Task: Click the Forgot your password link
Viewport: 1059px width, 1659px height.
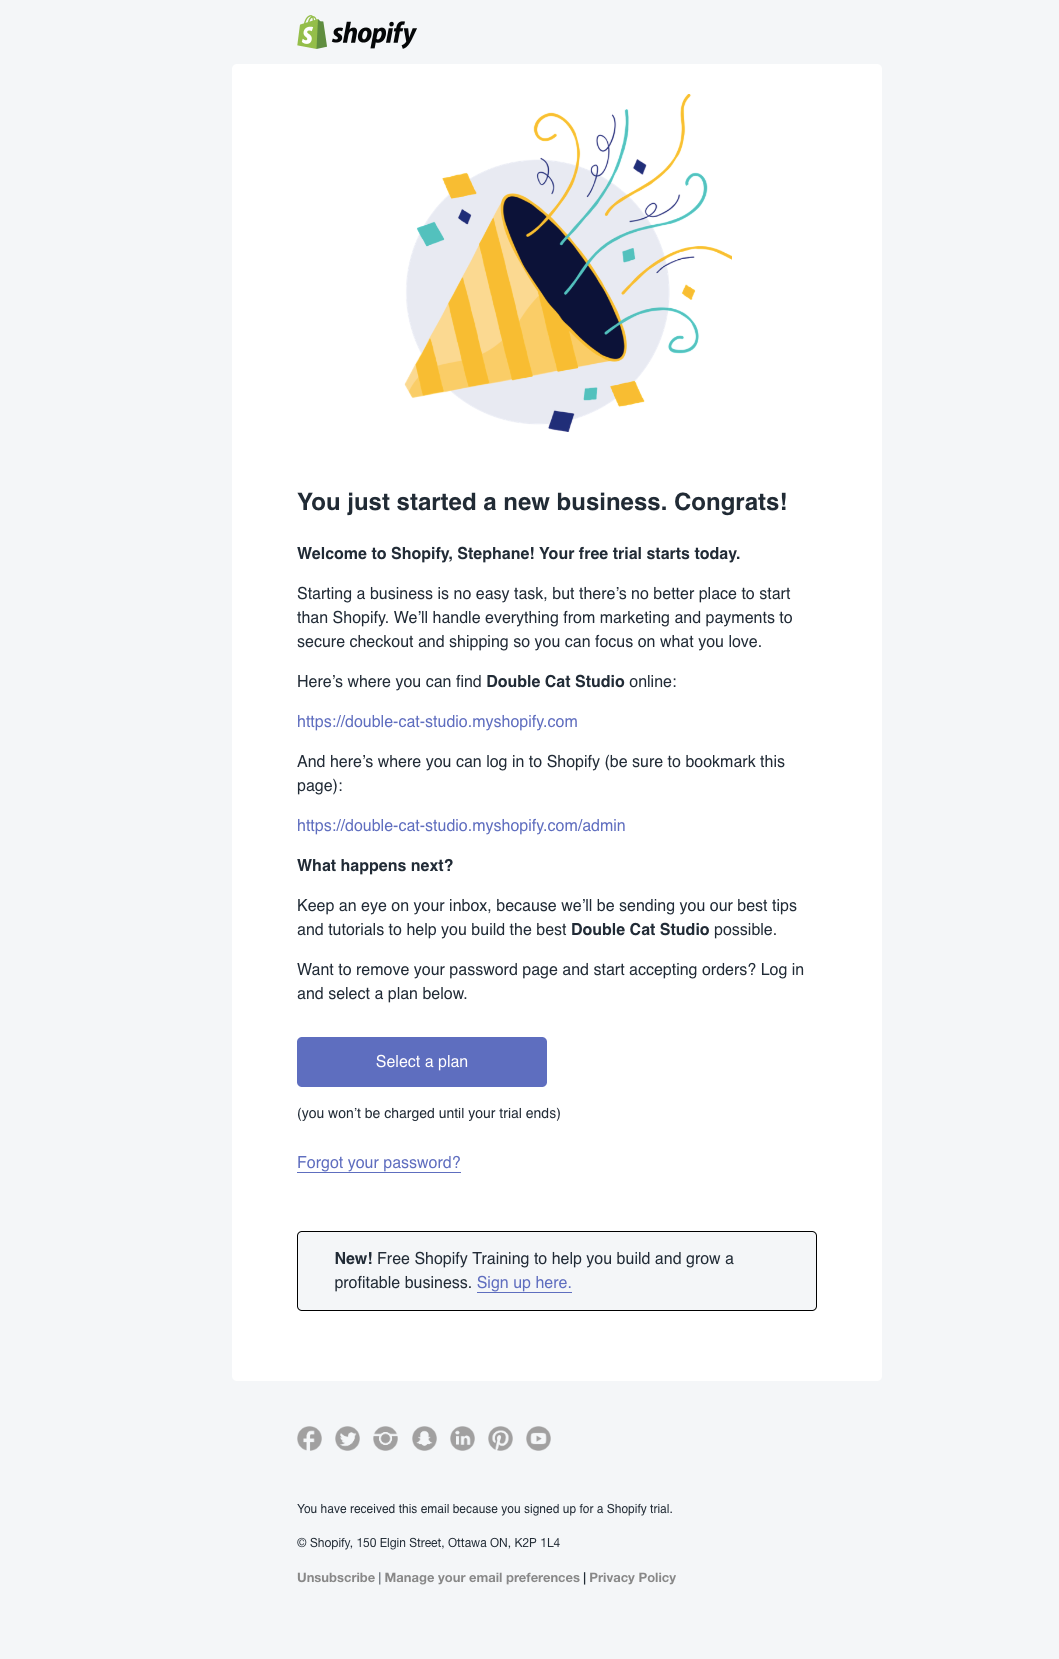Action: point(379,1163)
